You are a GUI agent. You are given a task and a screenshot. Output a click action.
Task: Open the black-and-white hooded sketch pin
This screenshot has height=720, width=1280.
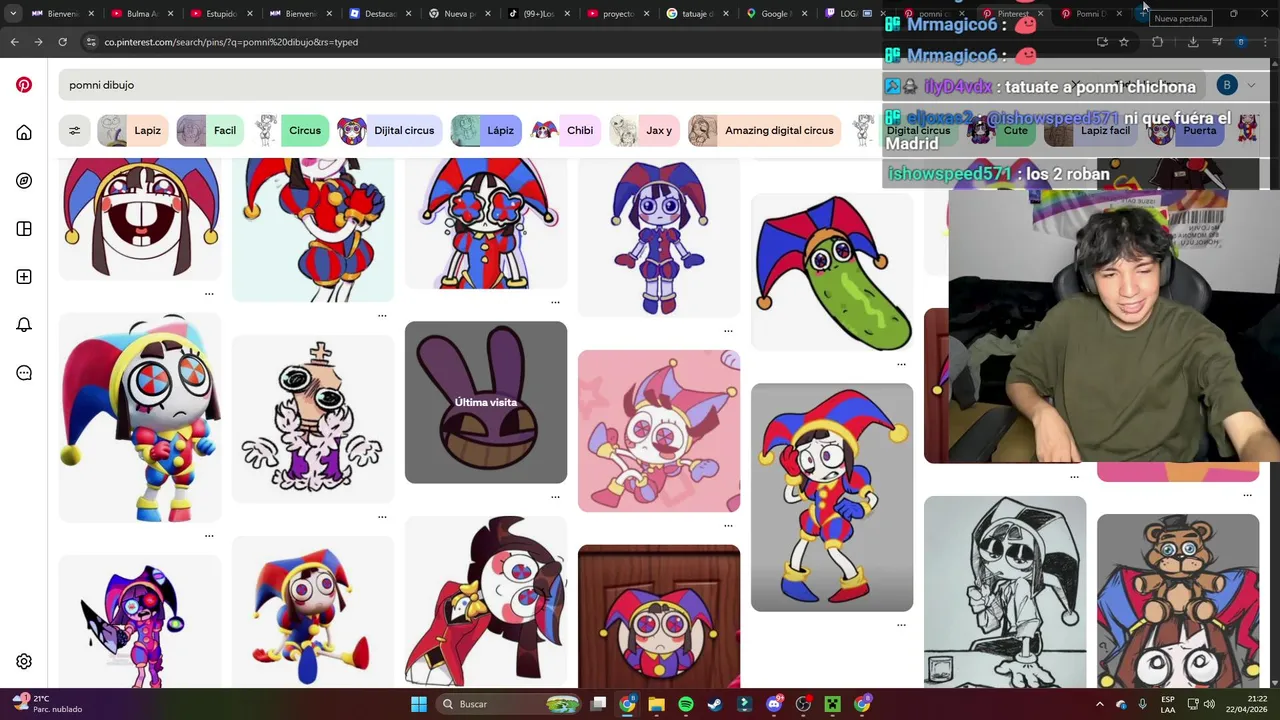1005,592
